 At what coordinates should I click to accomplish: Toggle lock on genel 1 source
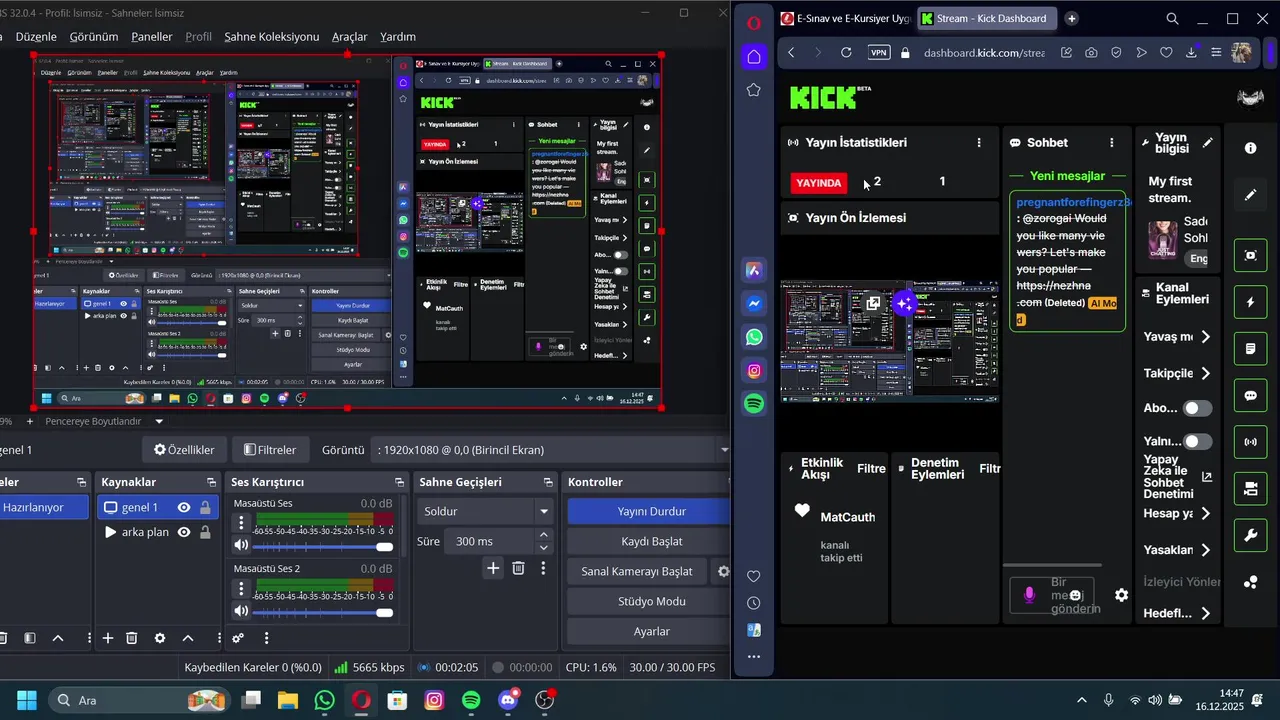pos(205,508)
